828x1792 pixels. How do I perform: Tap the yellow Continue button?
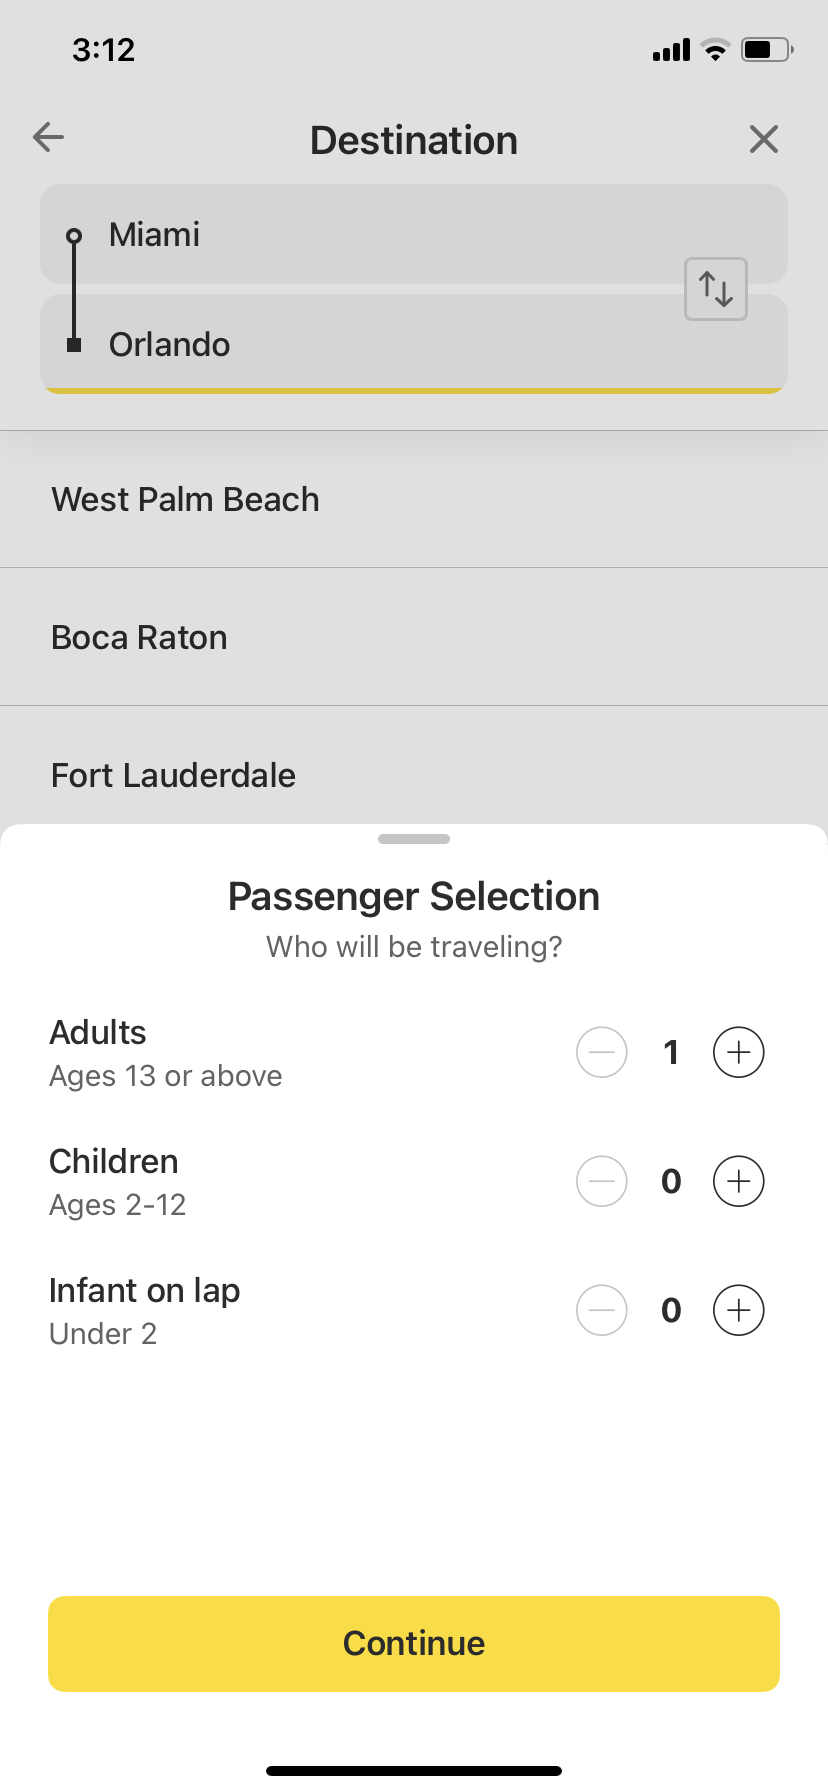(x=414, y=1643)
